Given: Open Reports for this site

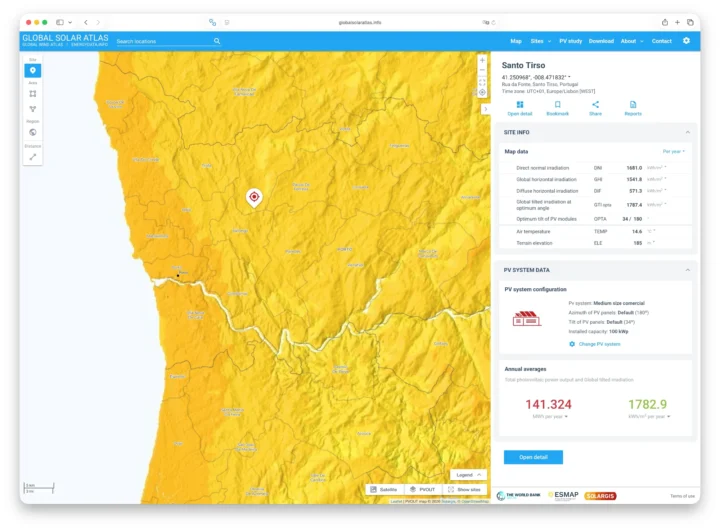Looking at the screenshot, I should coord(633,108).
